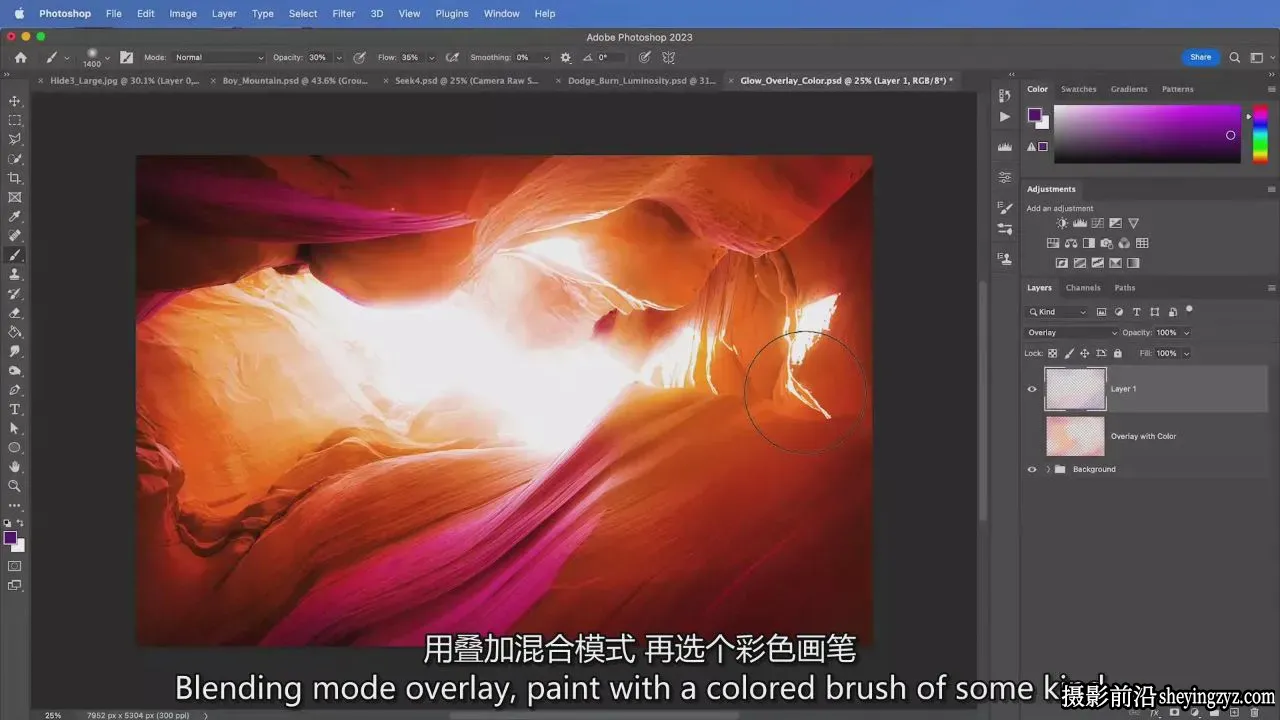Viewport: 1280px width, 720px height.
Task: Hide the Background group
Action: click(x=1032, y=469)
